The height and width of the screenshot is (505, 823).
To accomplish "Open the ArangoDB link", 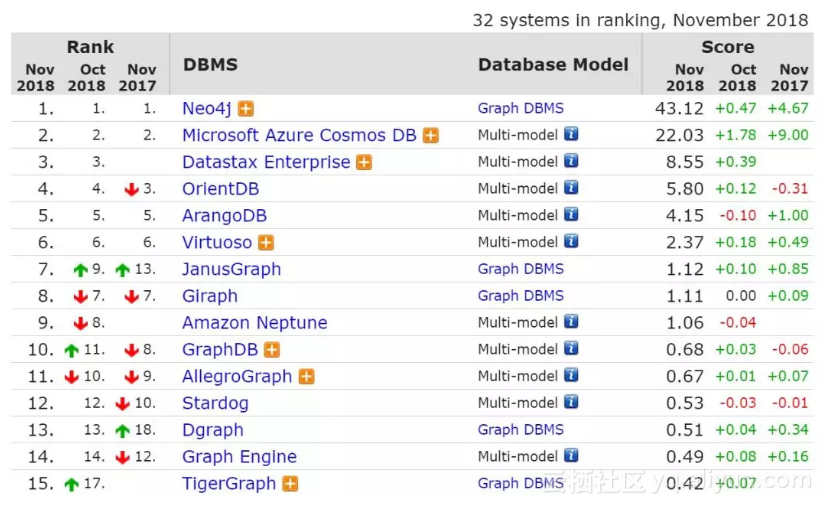I will 225,216.
